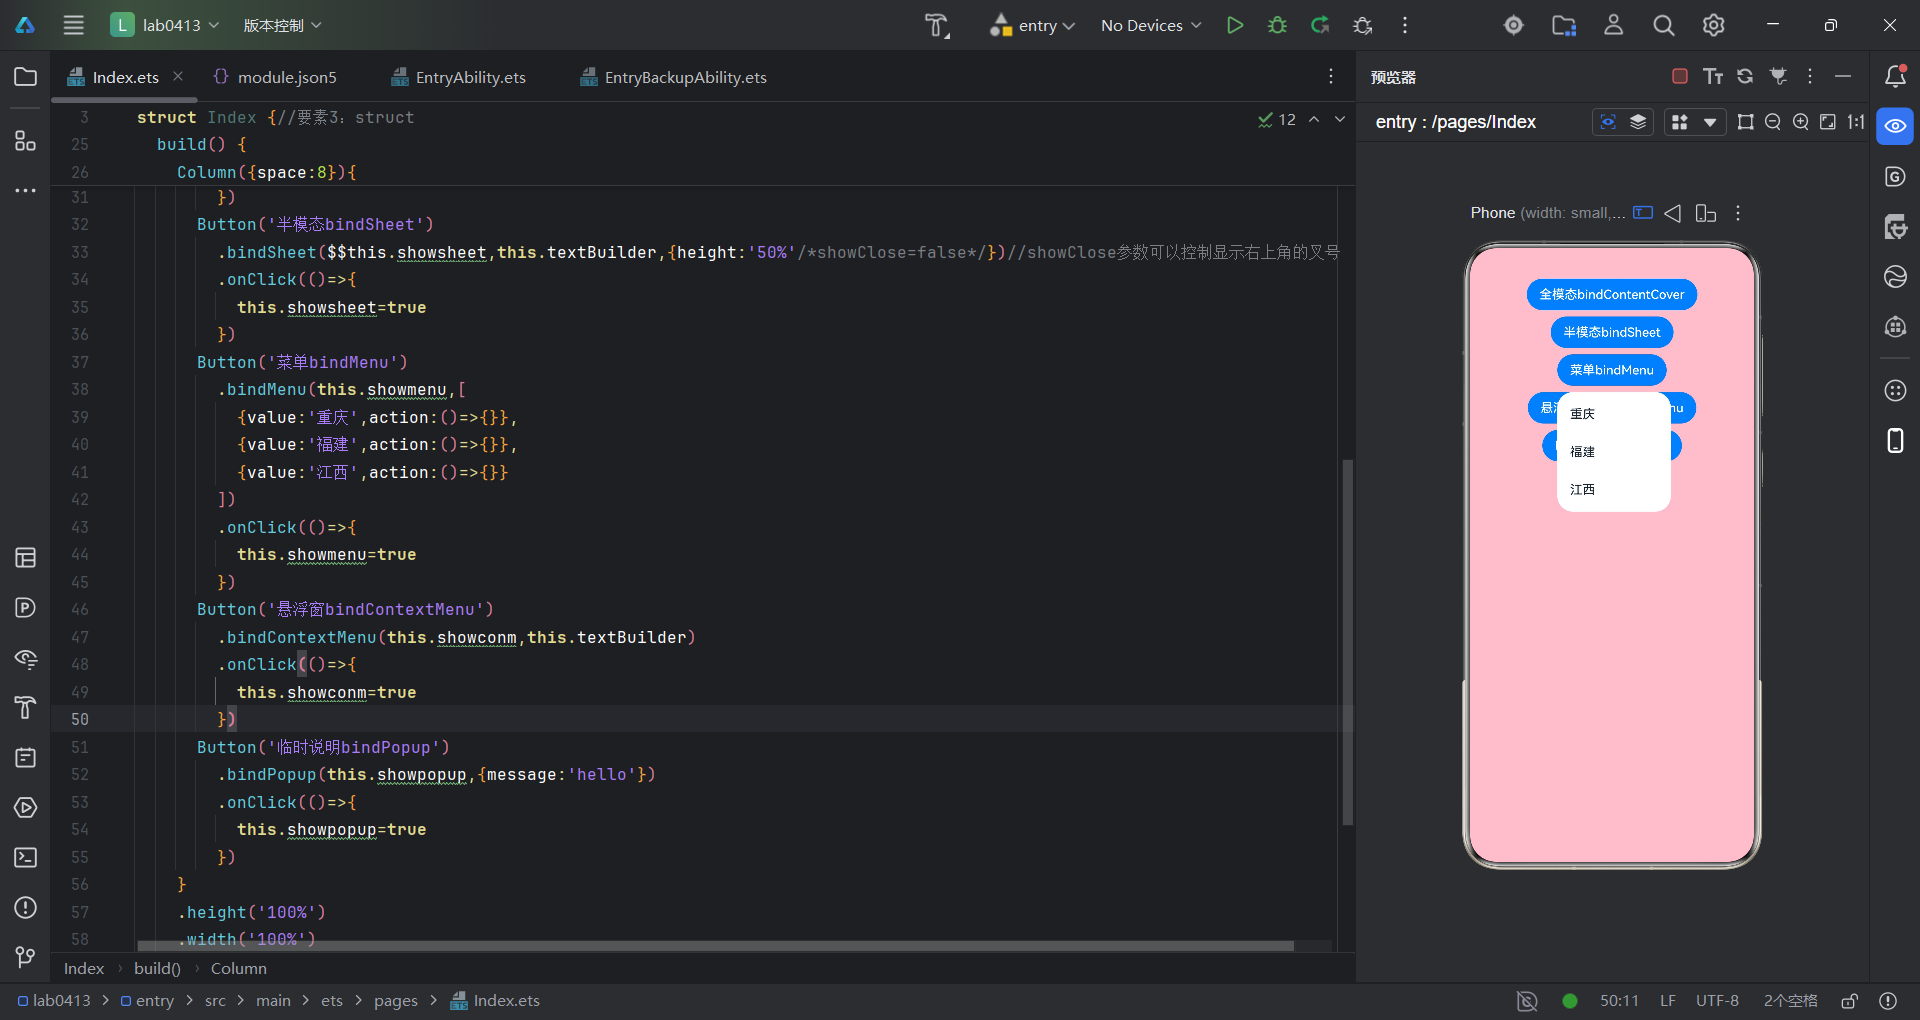Image resolution: width=1920 pixels, height=1020 pixels.
Task: Open editor tabs more options menu
Action: pyautogui.click(x=1331, y=77)
